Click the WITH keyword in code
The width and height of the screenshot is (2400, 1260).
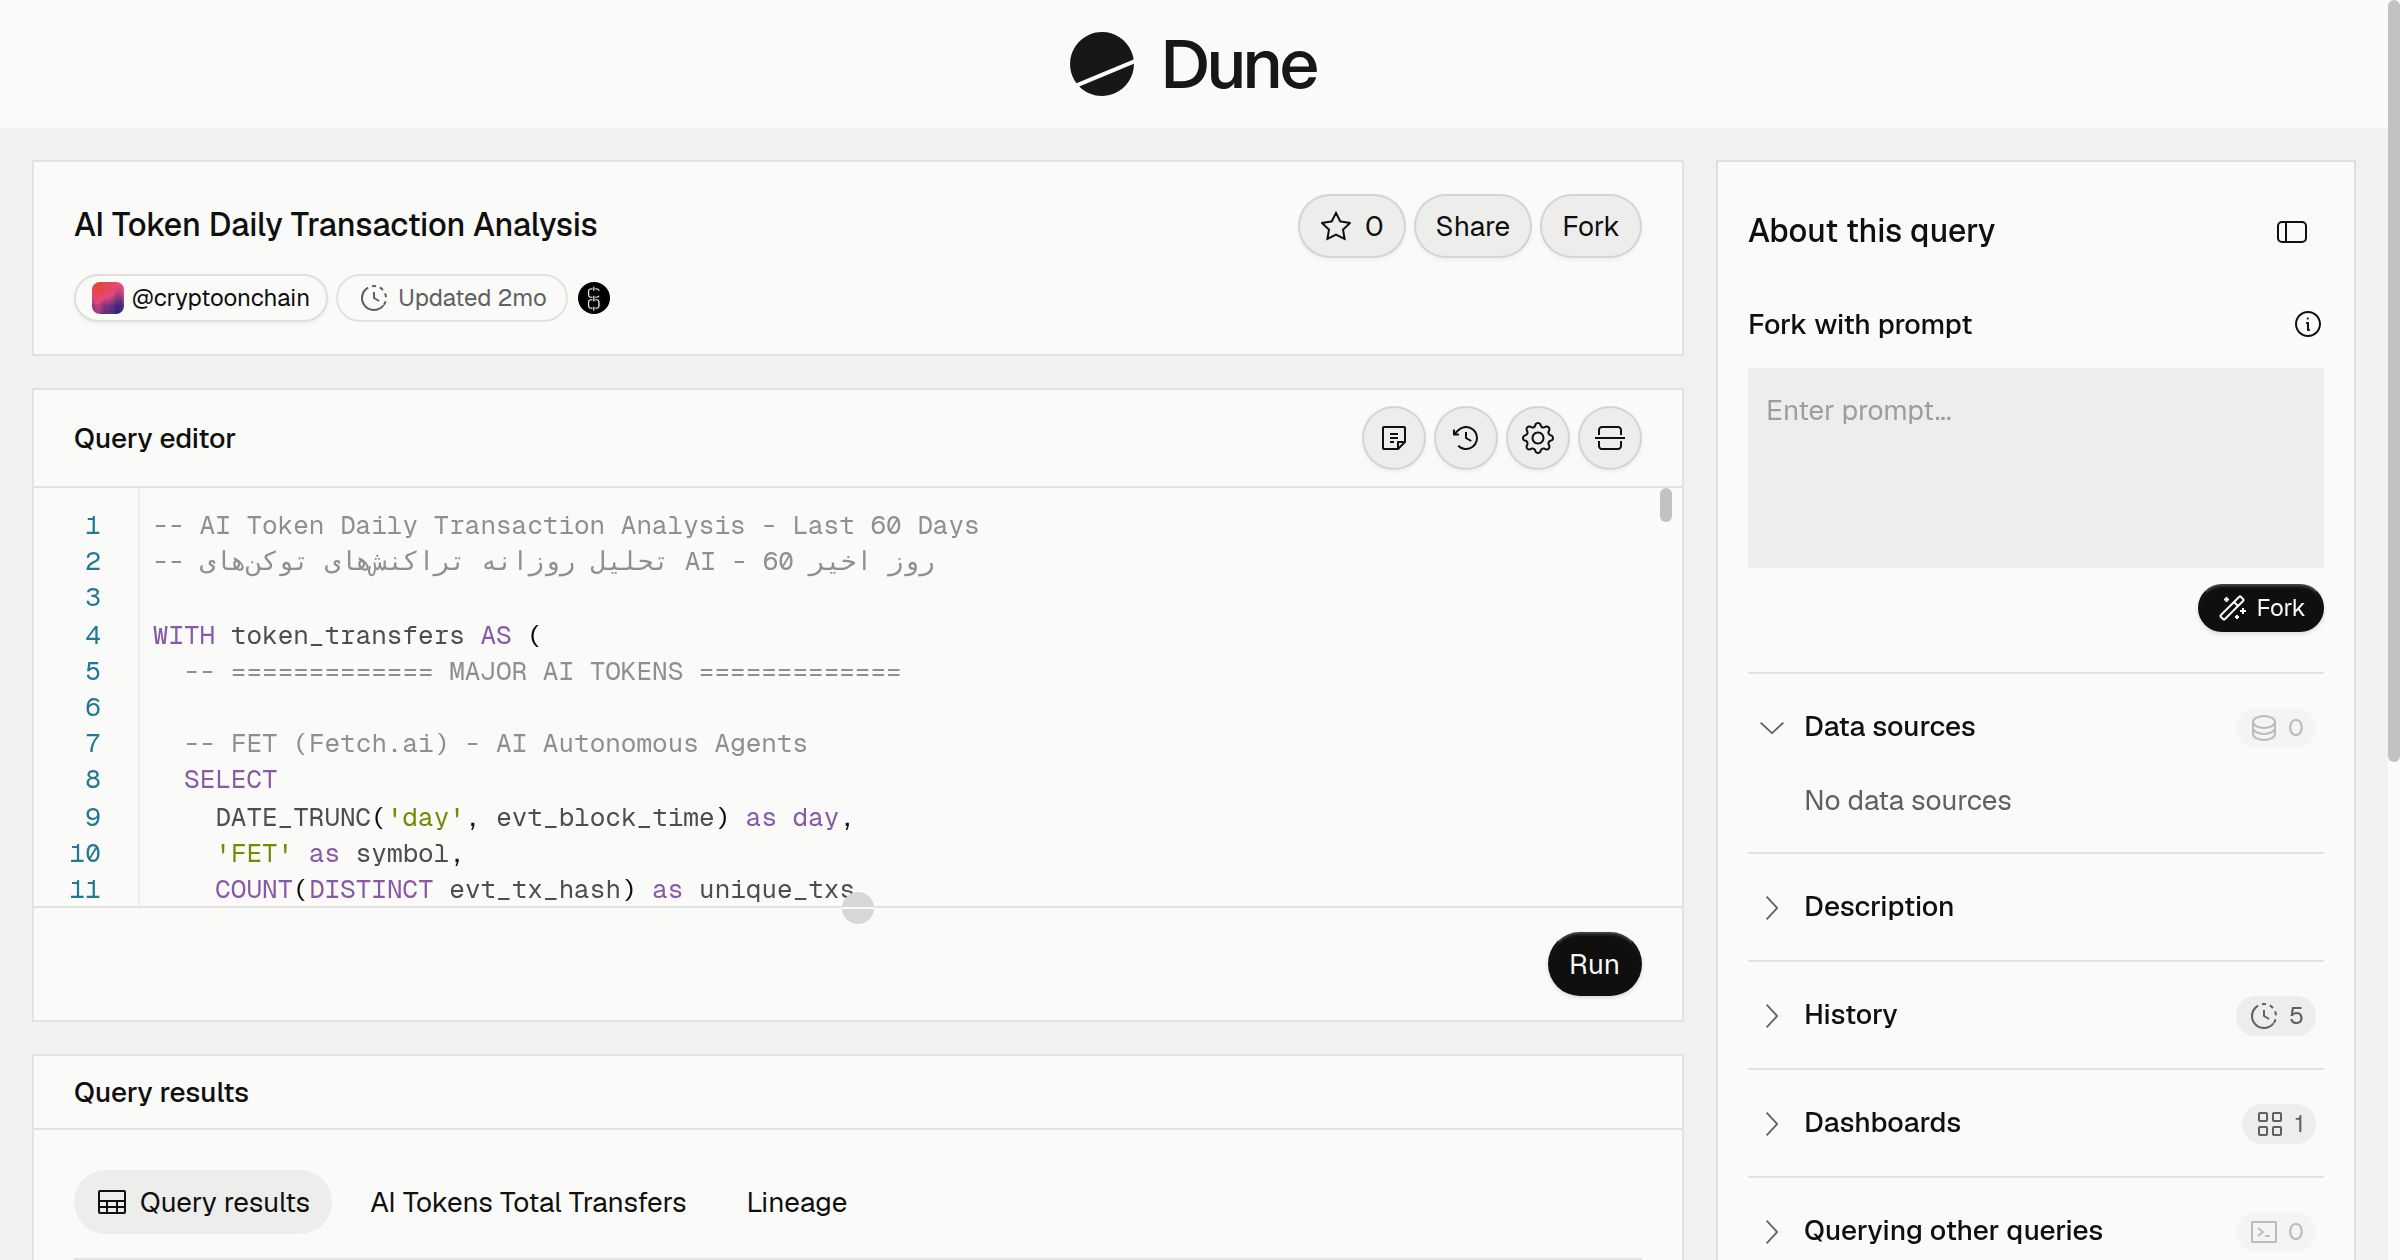tap(184, 635)
